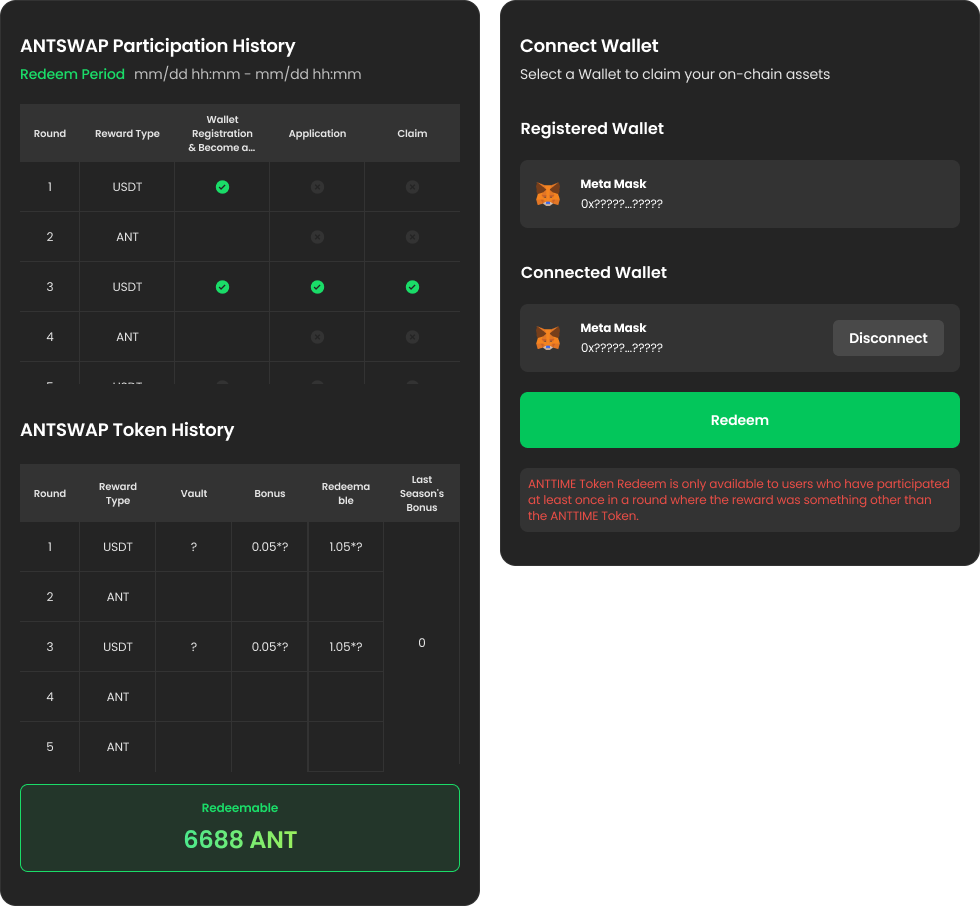
Task: Click round 3 Claim green checkmark
Action: (x=412, y=287)
